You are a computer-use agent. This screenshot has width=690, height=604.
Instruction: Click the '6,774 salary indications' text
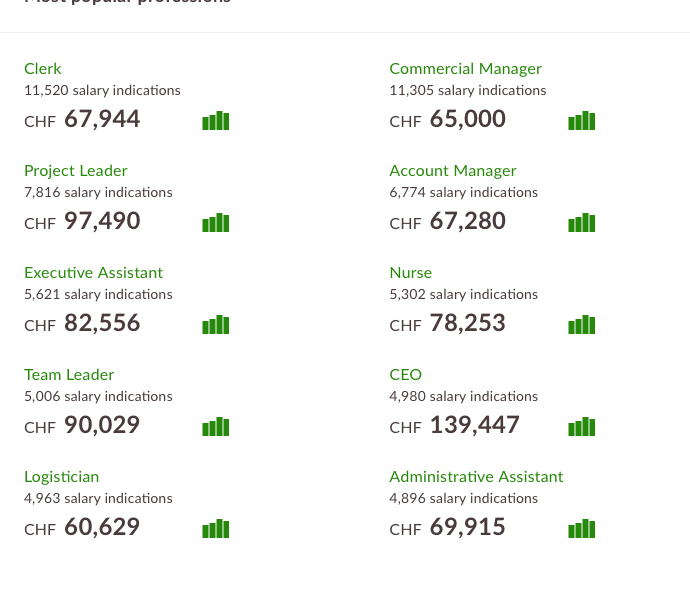tap(463, 193)
